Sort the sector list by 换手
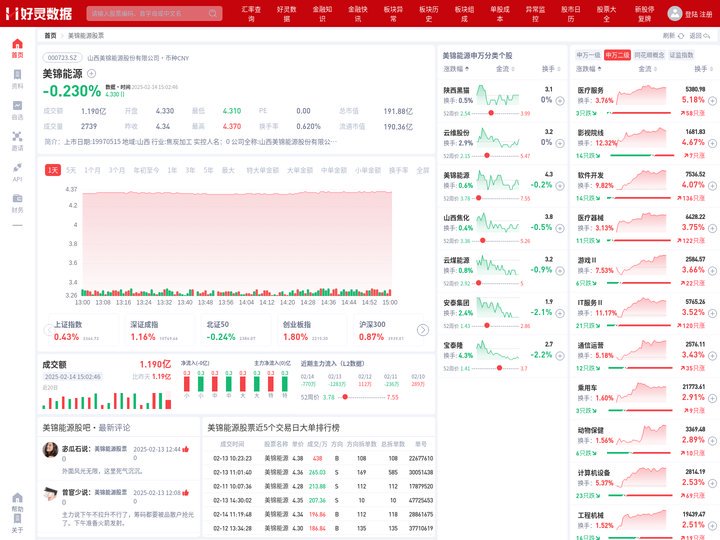 704,69
